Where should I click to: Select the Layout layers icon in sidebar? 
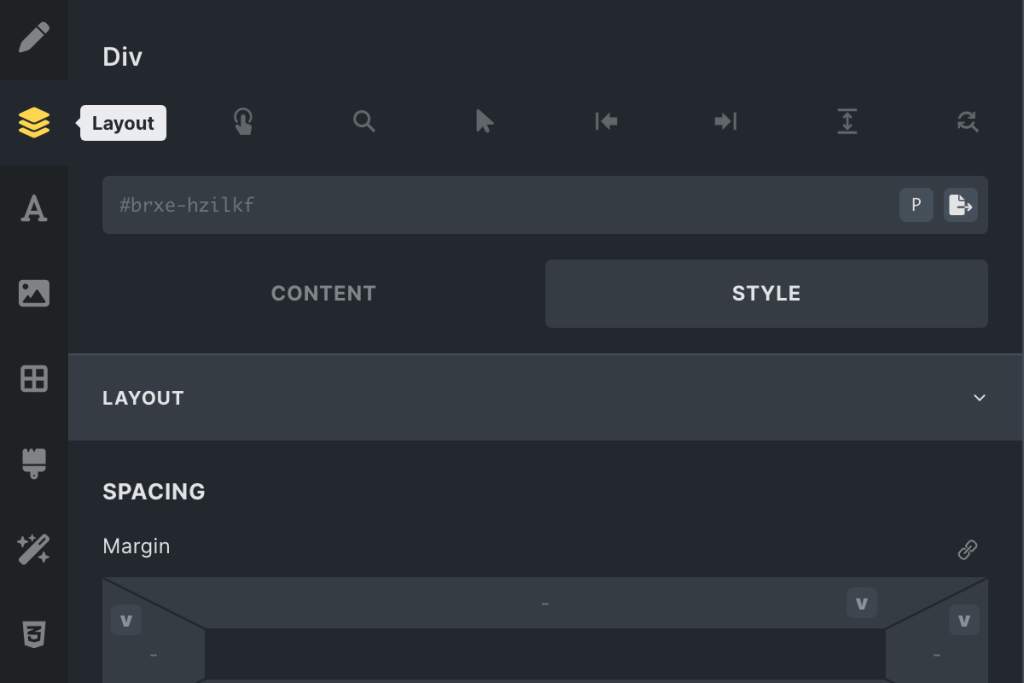(34, 123)
